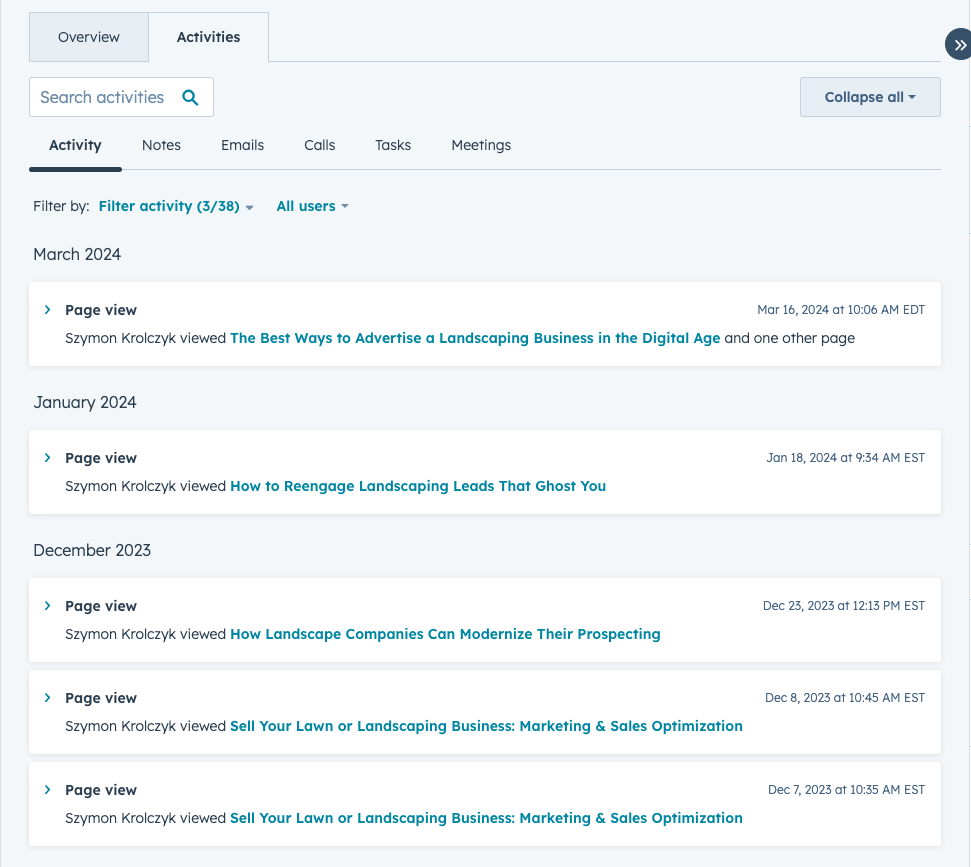Open the Collapse all dropdown
971x867 pixels.
[x=869, y=97]
